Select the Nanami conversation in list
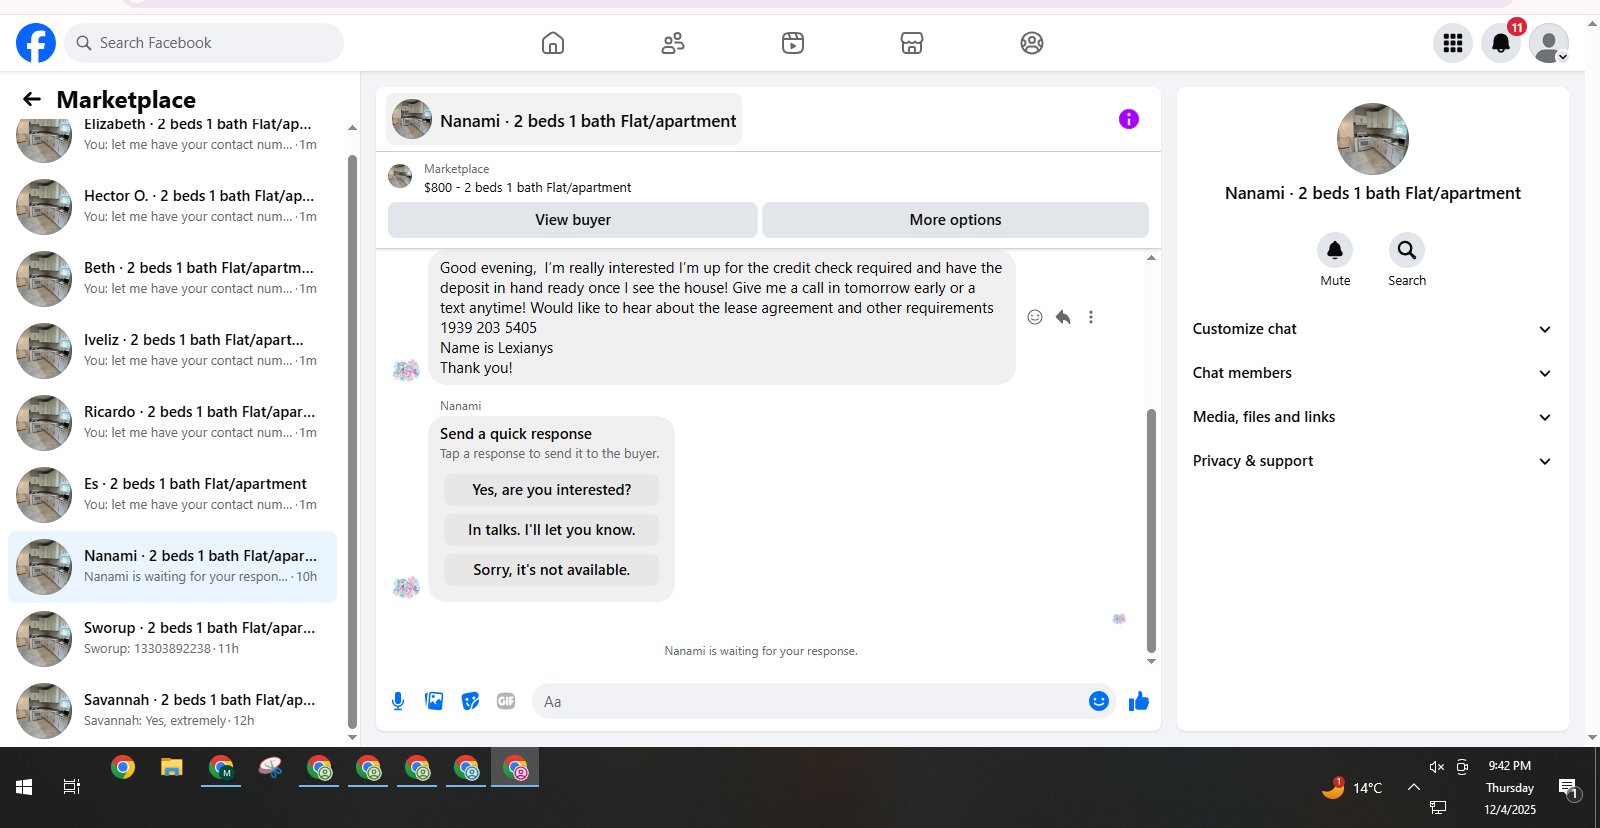This screenshot has height=828, width=1600. tap(172, 567)
